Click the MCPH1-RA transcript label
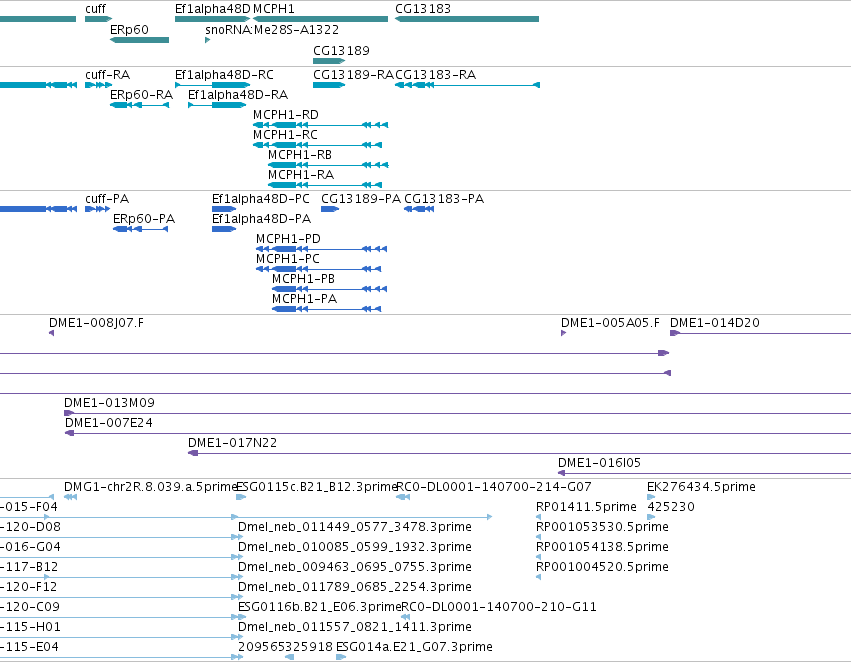This screenshot has height=662, width=851. 301,175
